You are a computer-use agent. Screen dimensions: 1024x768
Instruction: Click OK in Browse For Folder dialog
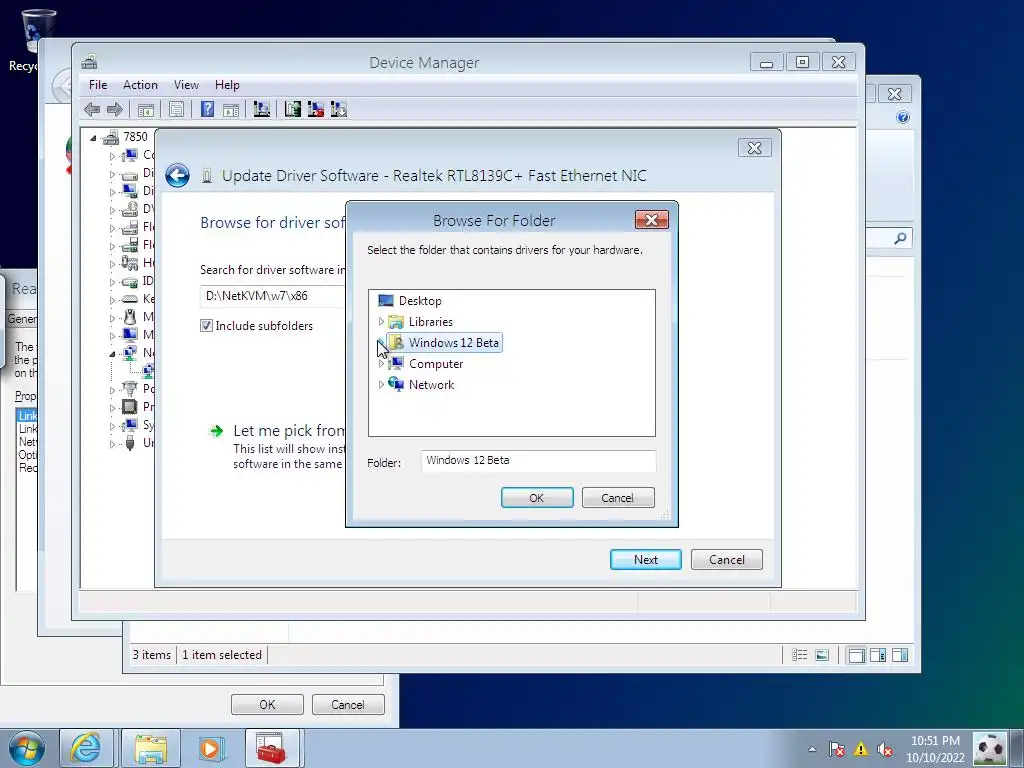coord(537,498)
